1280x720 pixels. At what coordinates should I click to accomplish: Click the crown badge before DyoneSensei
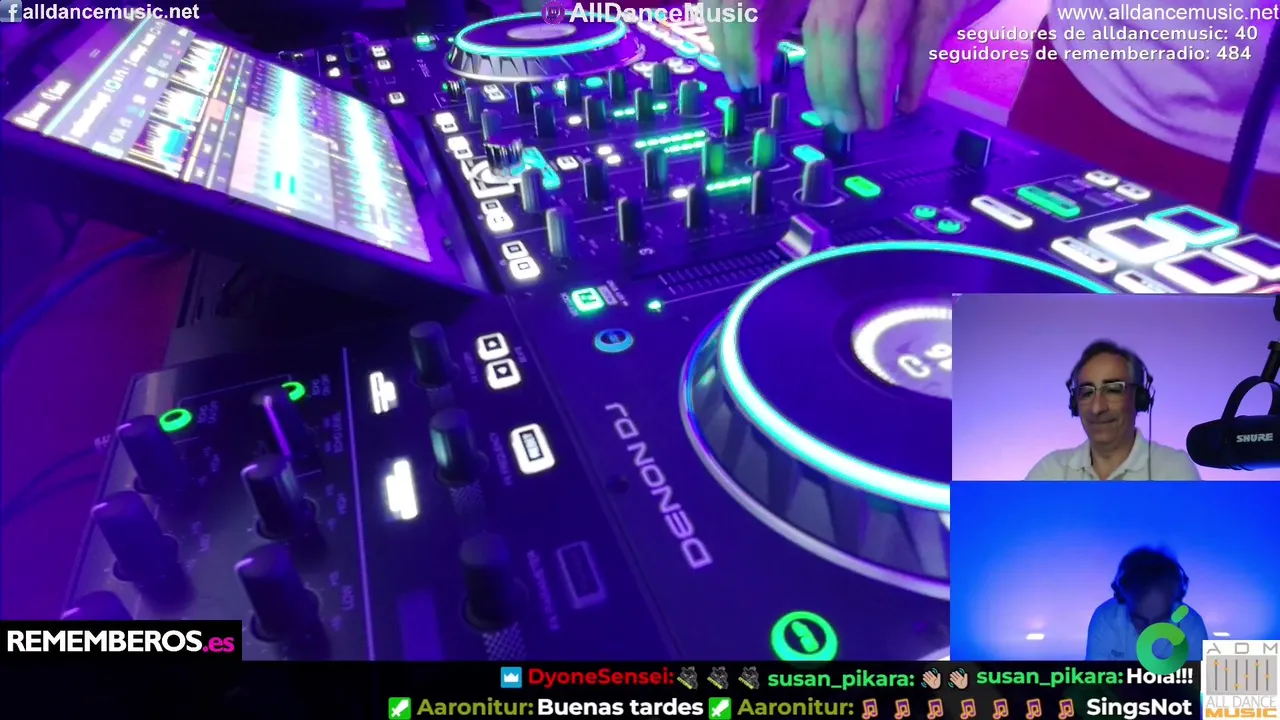pos(511,677)
